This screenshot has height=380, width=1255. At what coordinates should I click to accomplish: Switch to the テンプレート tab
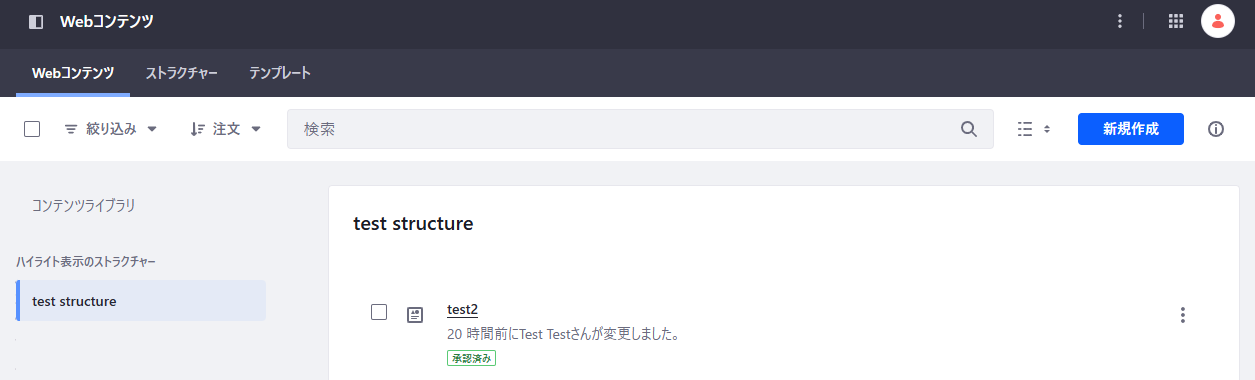pos(280,73)
